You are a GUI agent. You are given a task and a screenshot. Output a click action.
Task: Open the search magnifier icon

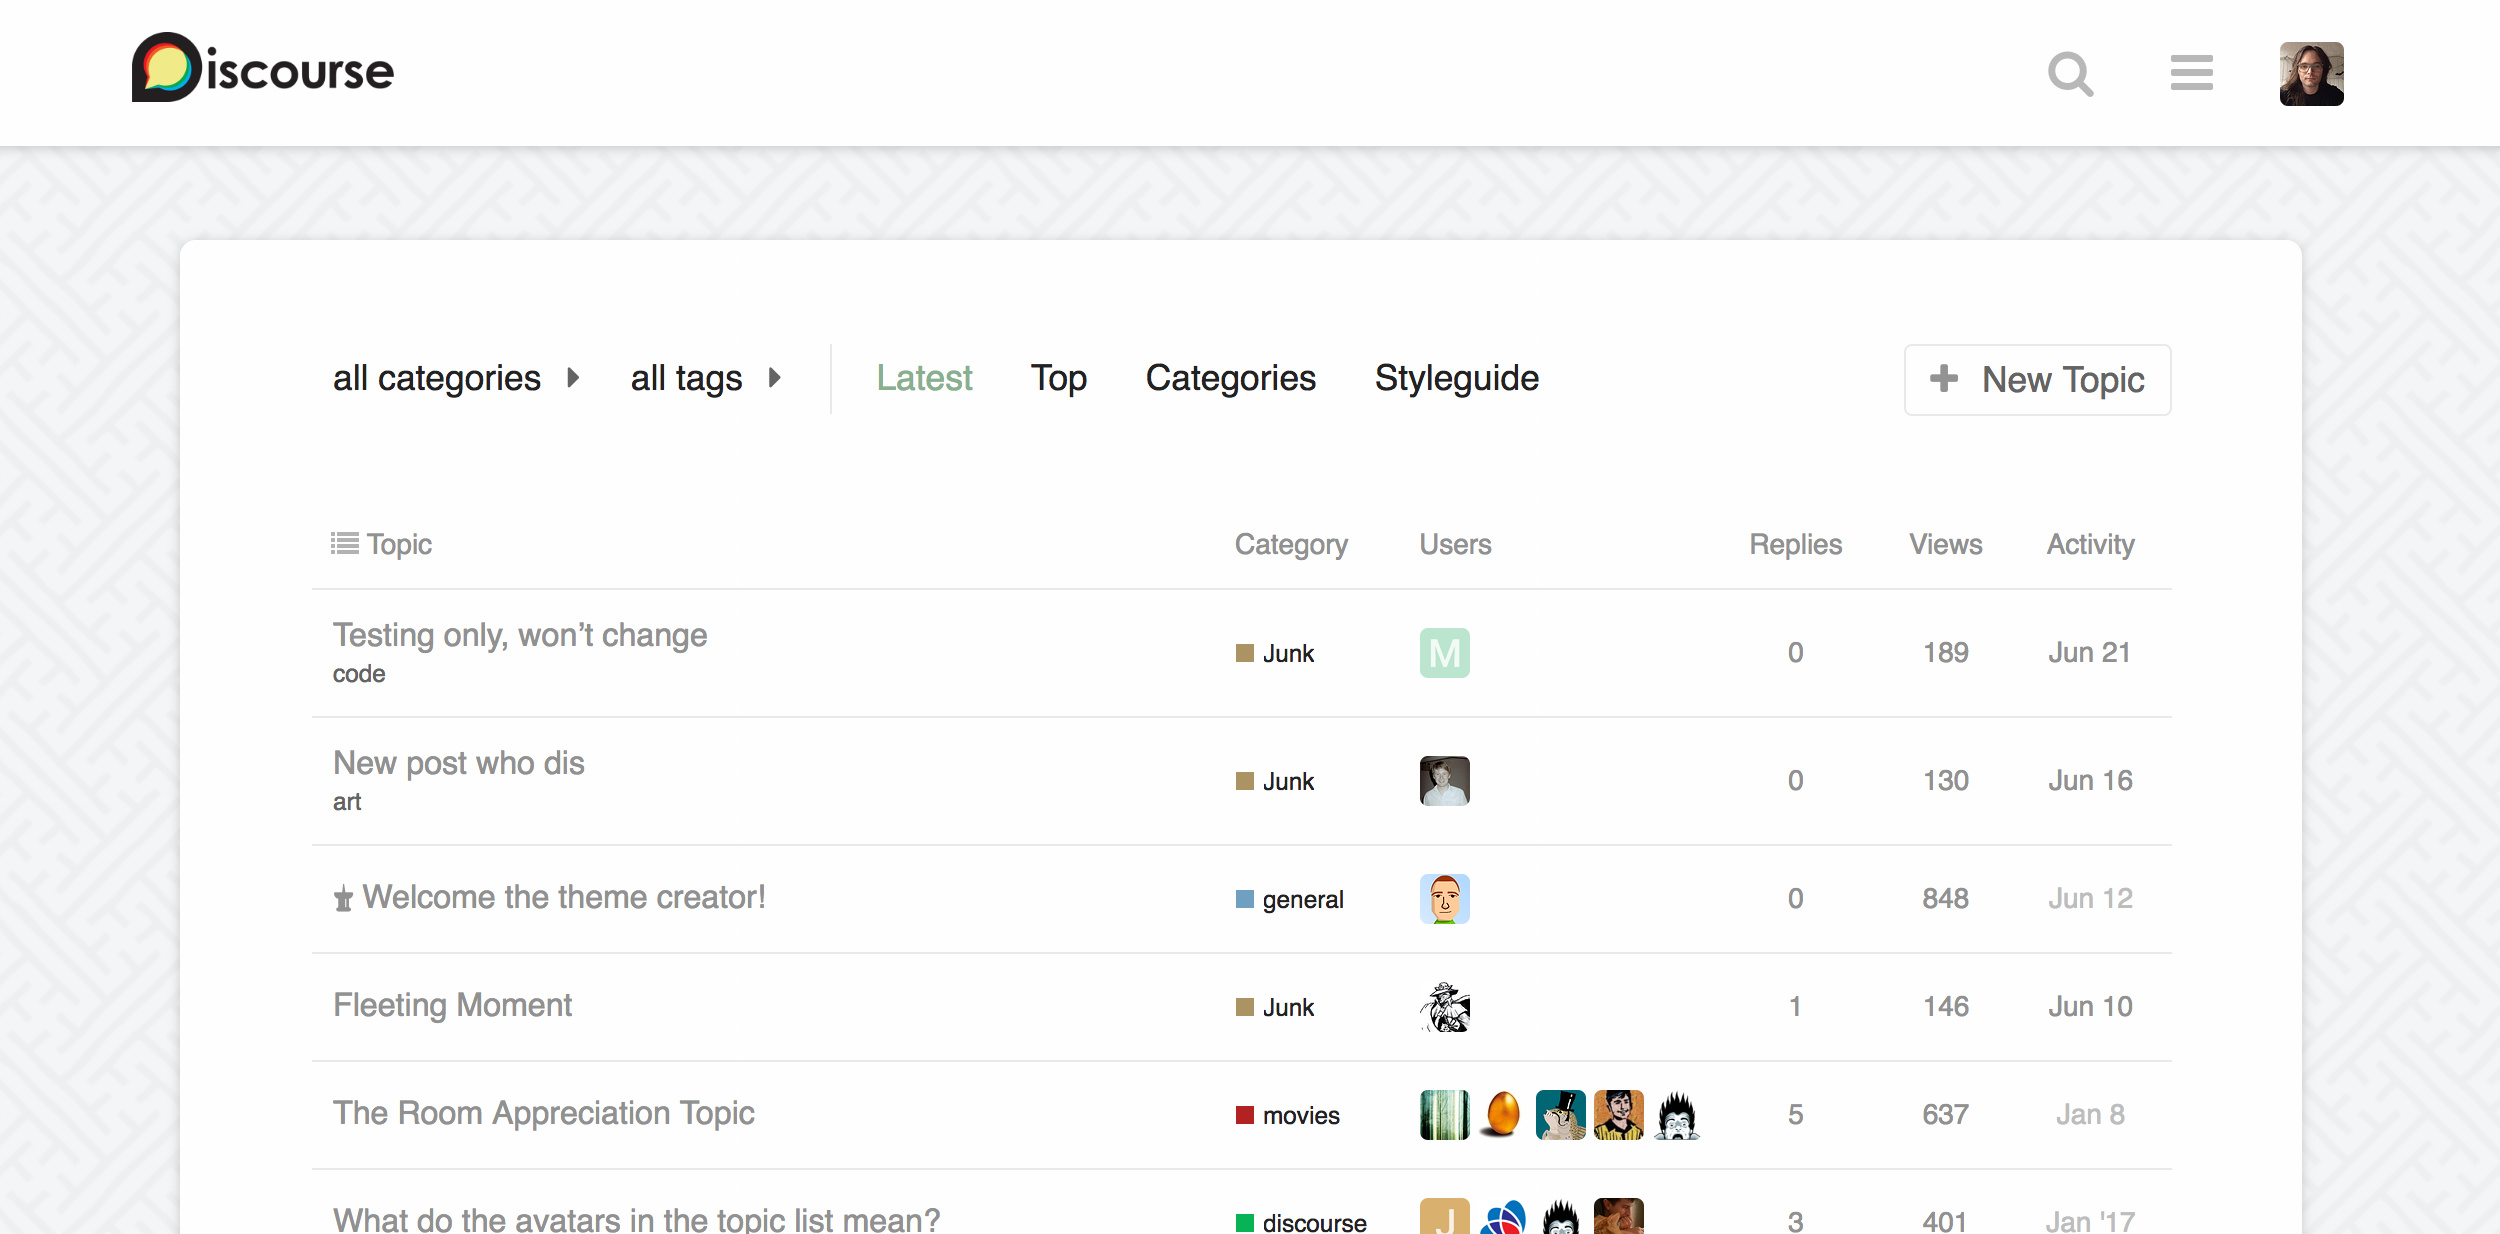[2070, 74]
